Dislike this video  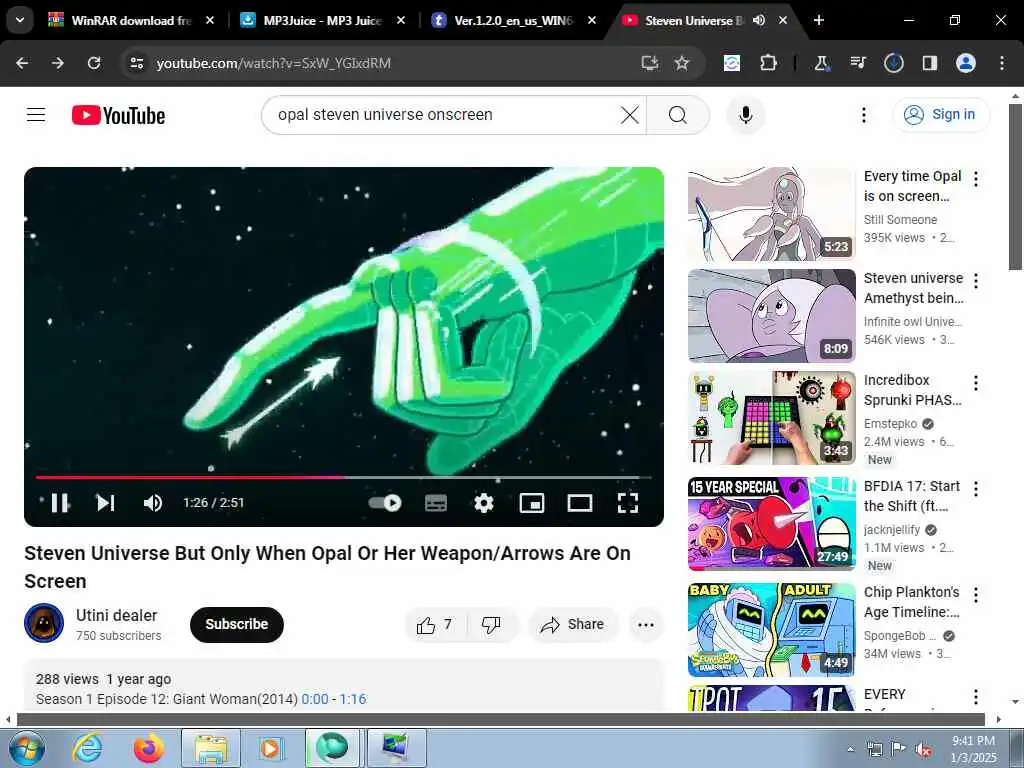491,625
